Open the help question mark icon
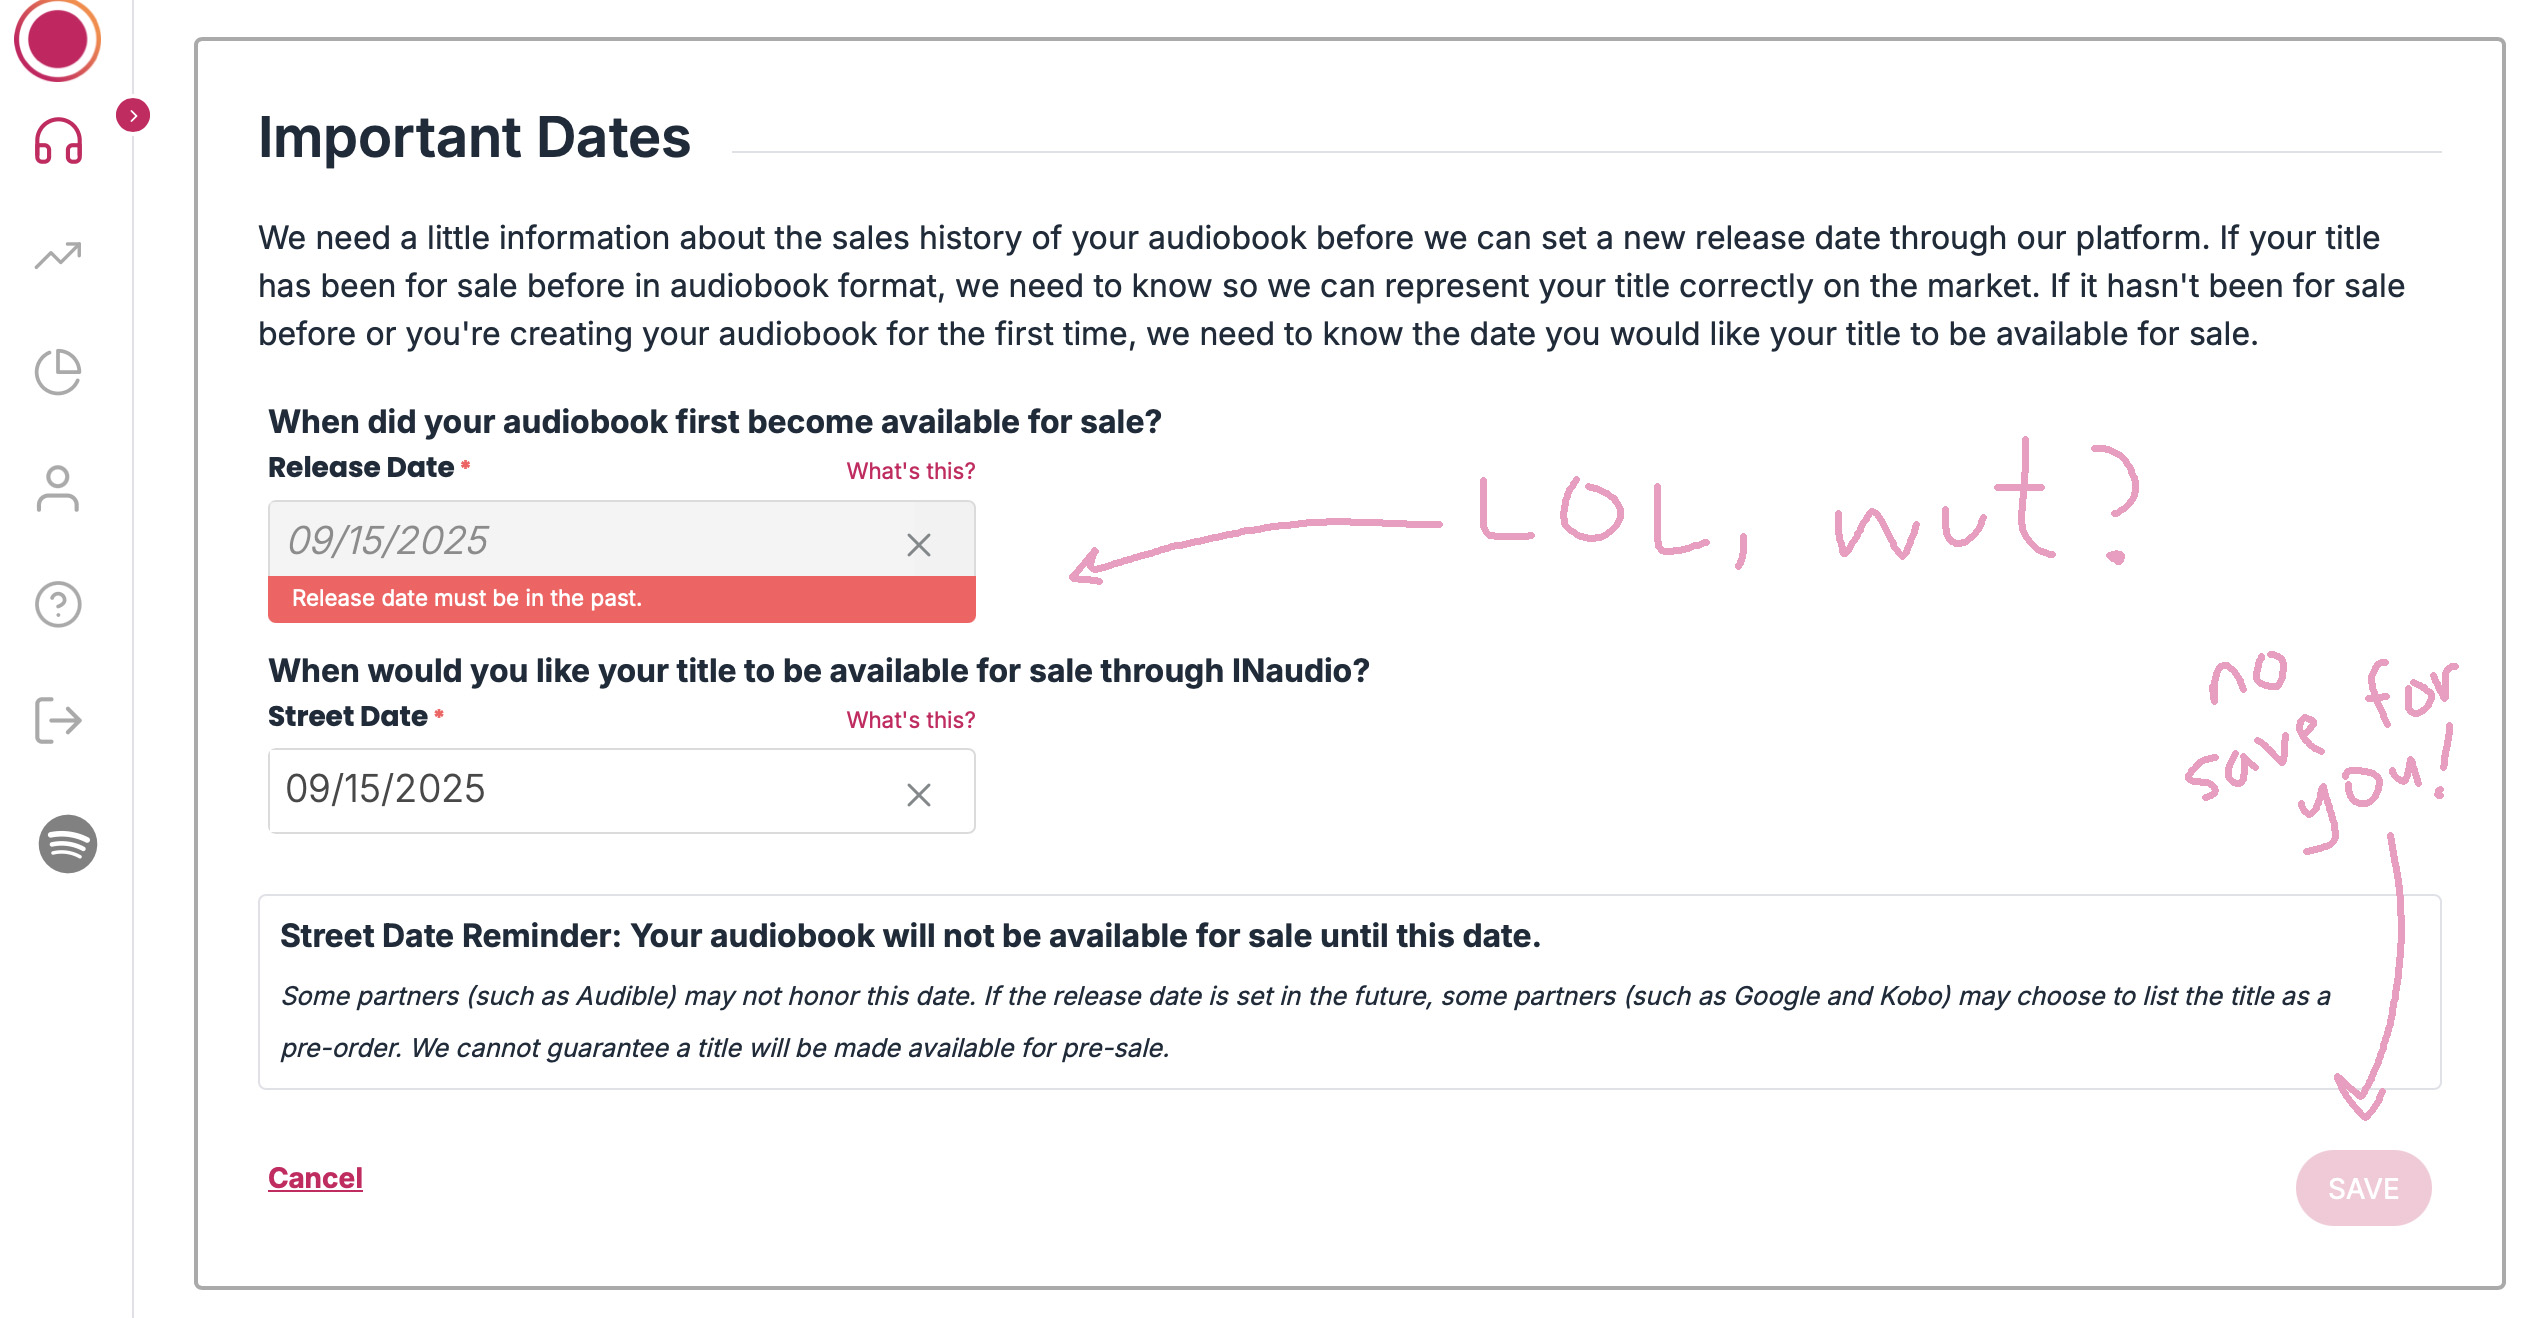The height and width of the screenshot is (1318, 2538). 58,605
